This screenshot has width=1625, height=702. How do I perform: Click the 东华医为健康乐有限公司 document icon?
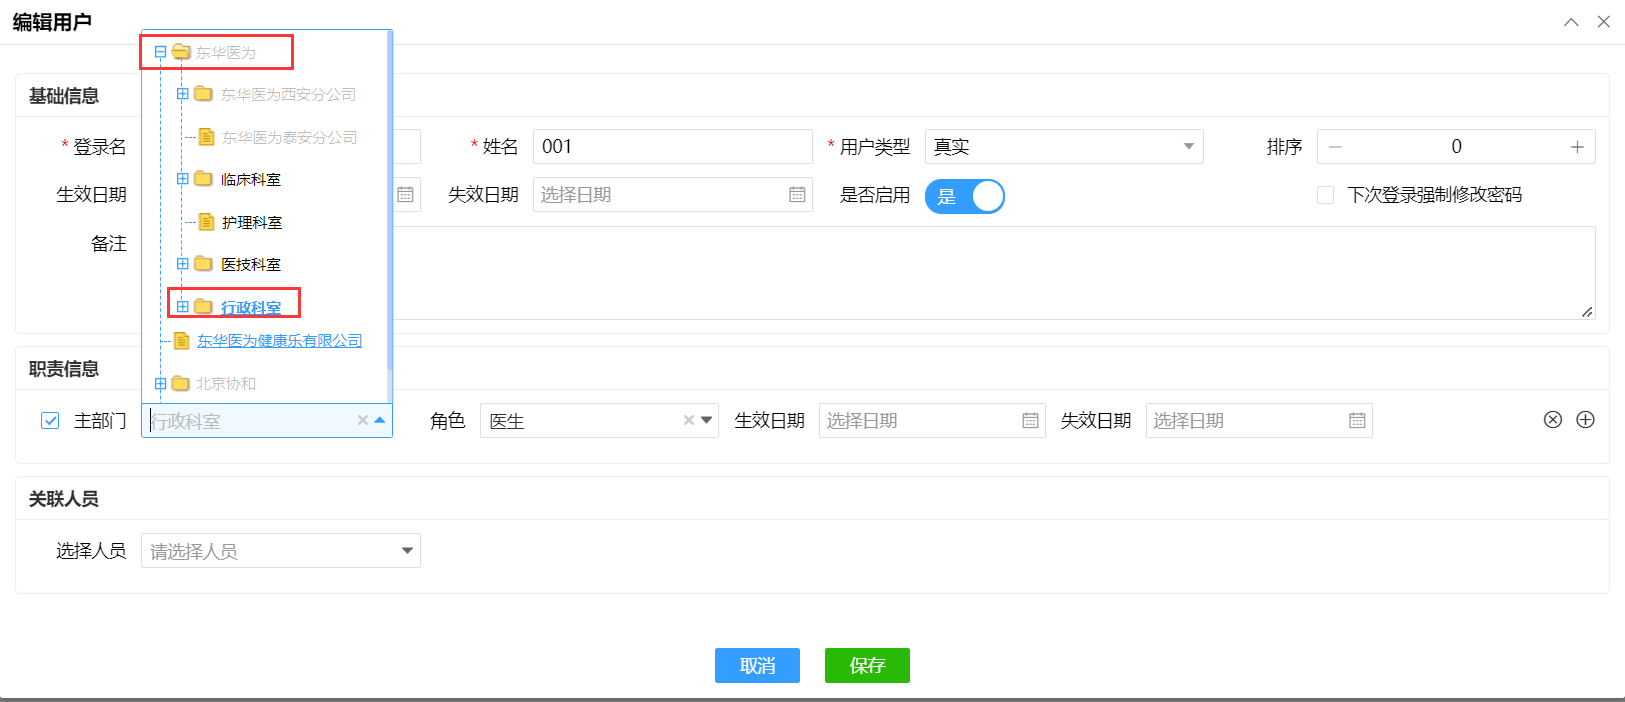(181, 341)
